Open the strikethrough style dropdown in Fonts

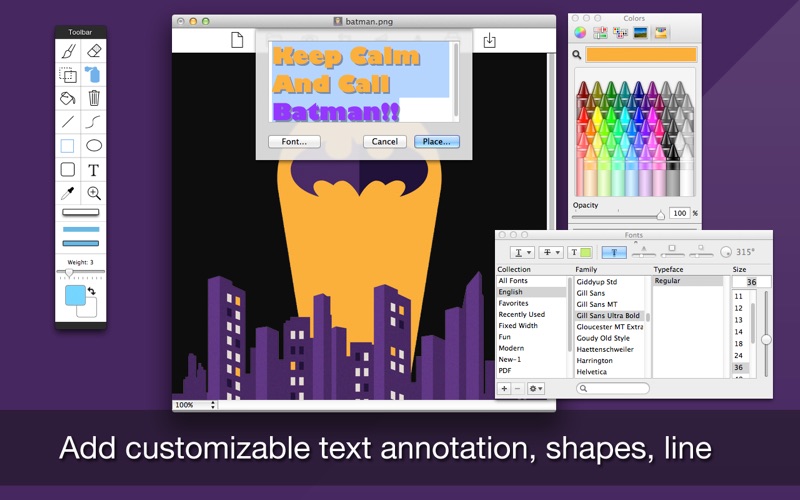(x=551, y=252)
